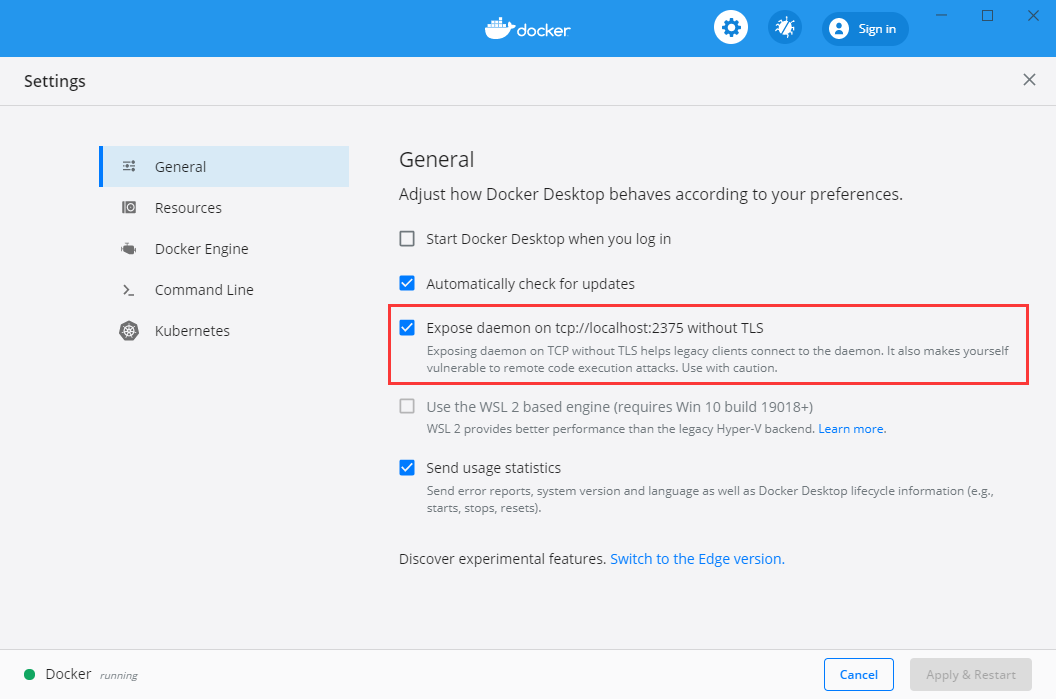The height and width of the screenshot is (699, 1056).
Task: Click the Docker running status text
Action: click(x=92, y=674)
